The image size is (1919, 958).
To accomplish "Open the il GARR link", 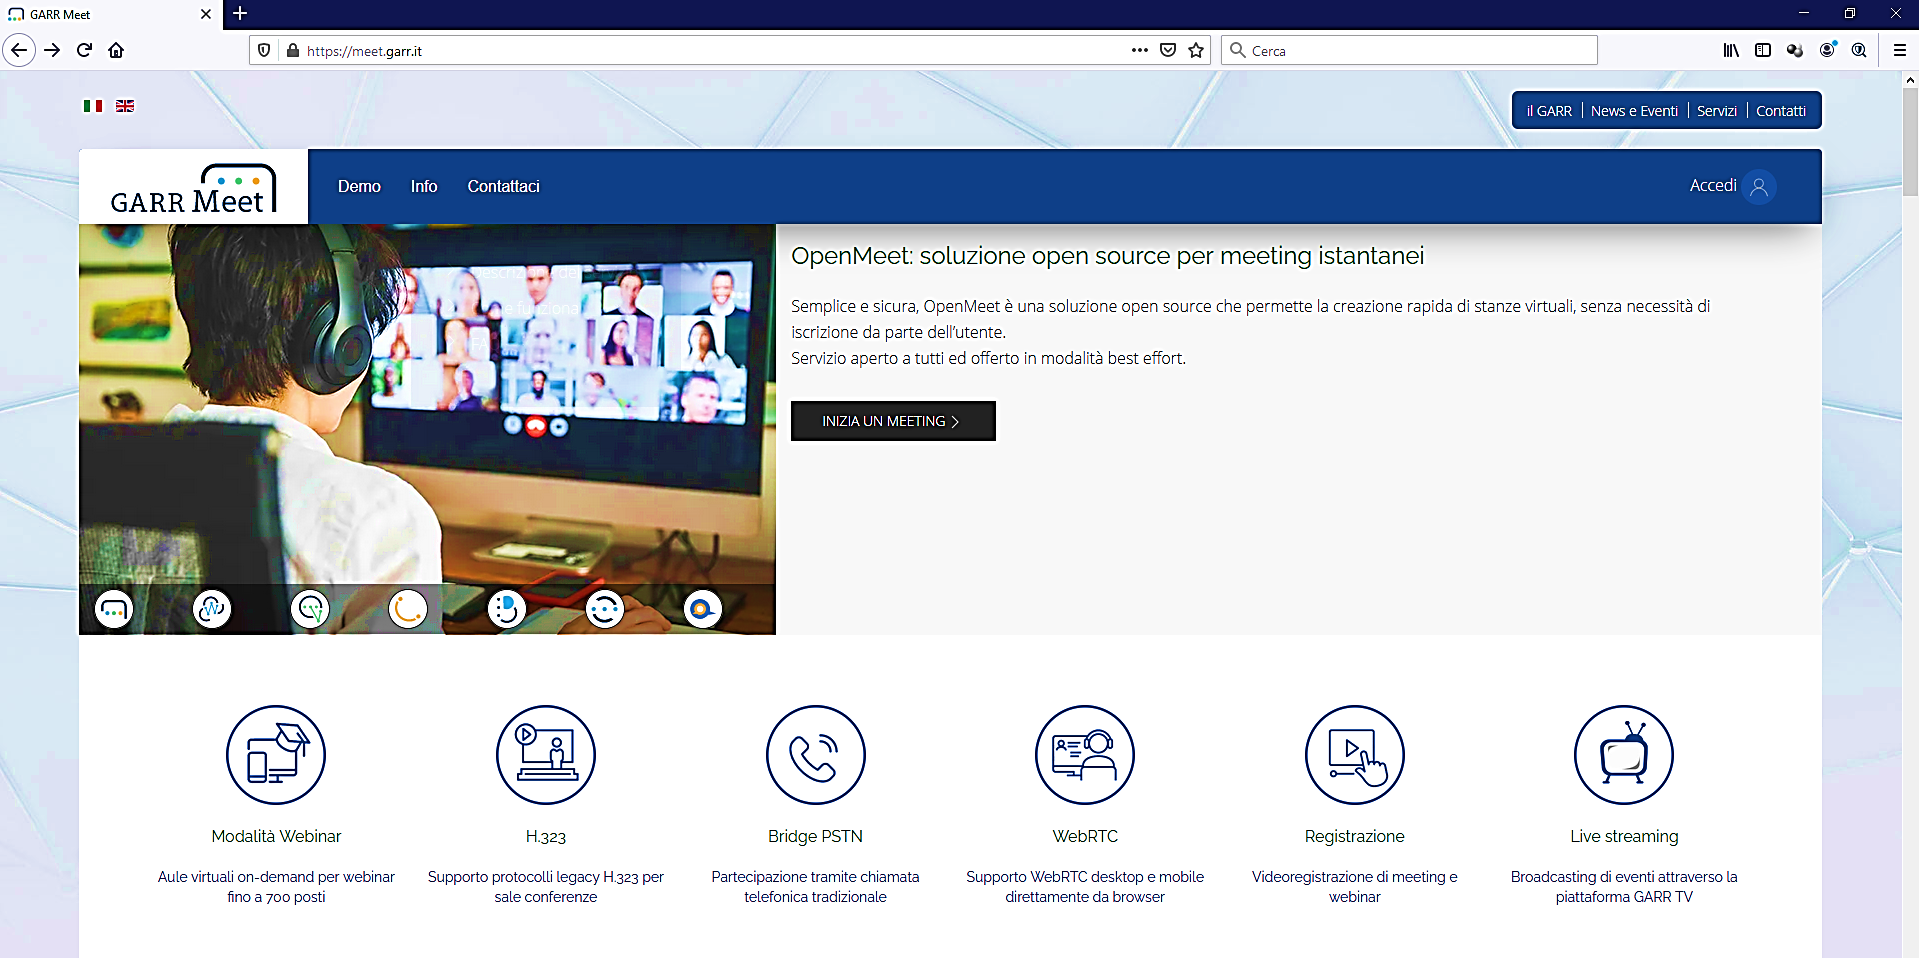I will 1549,111.
